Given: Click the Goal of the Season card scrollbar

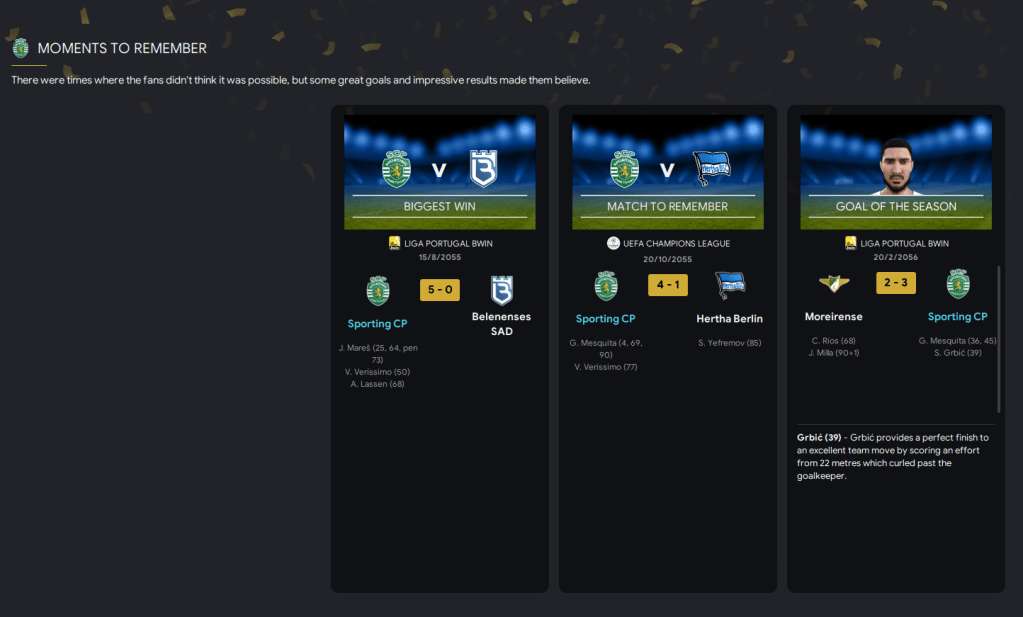Looking at the screenshot, I should [x=998, y=339].
